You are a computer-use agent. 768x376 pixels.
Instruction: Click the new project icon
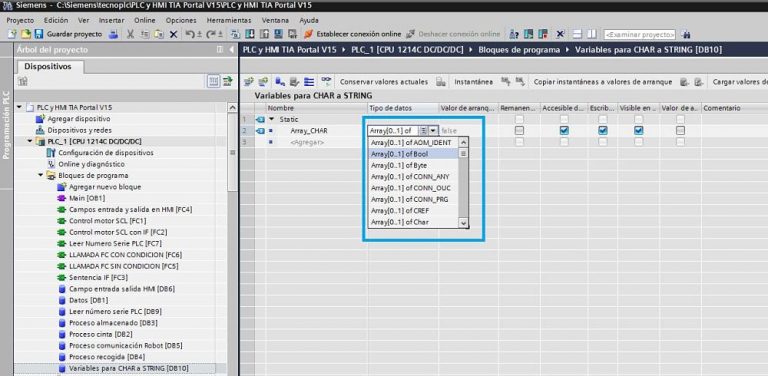[12, 34]
